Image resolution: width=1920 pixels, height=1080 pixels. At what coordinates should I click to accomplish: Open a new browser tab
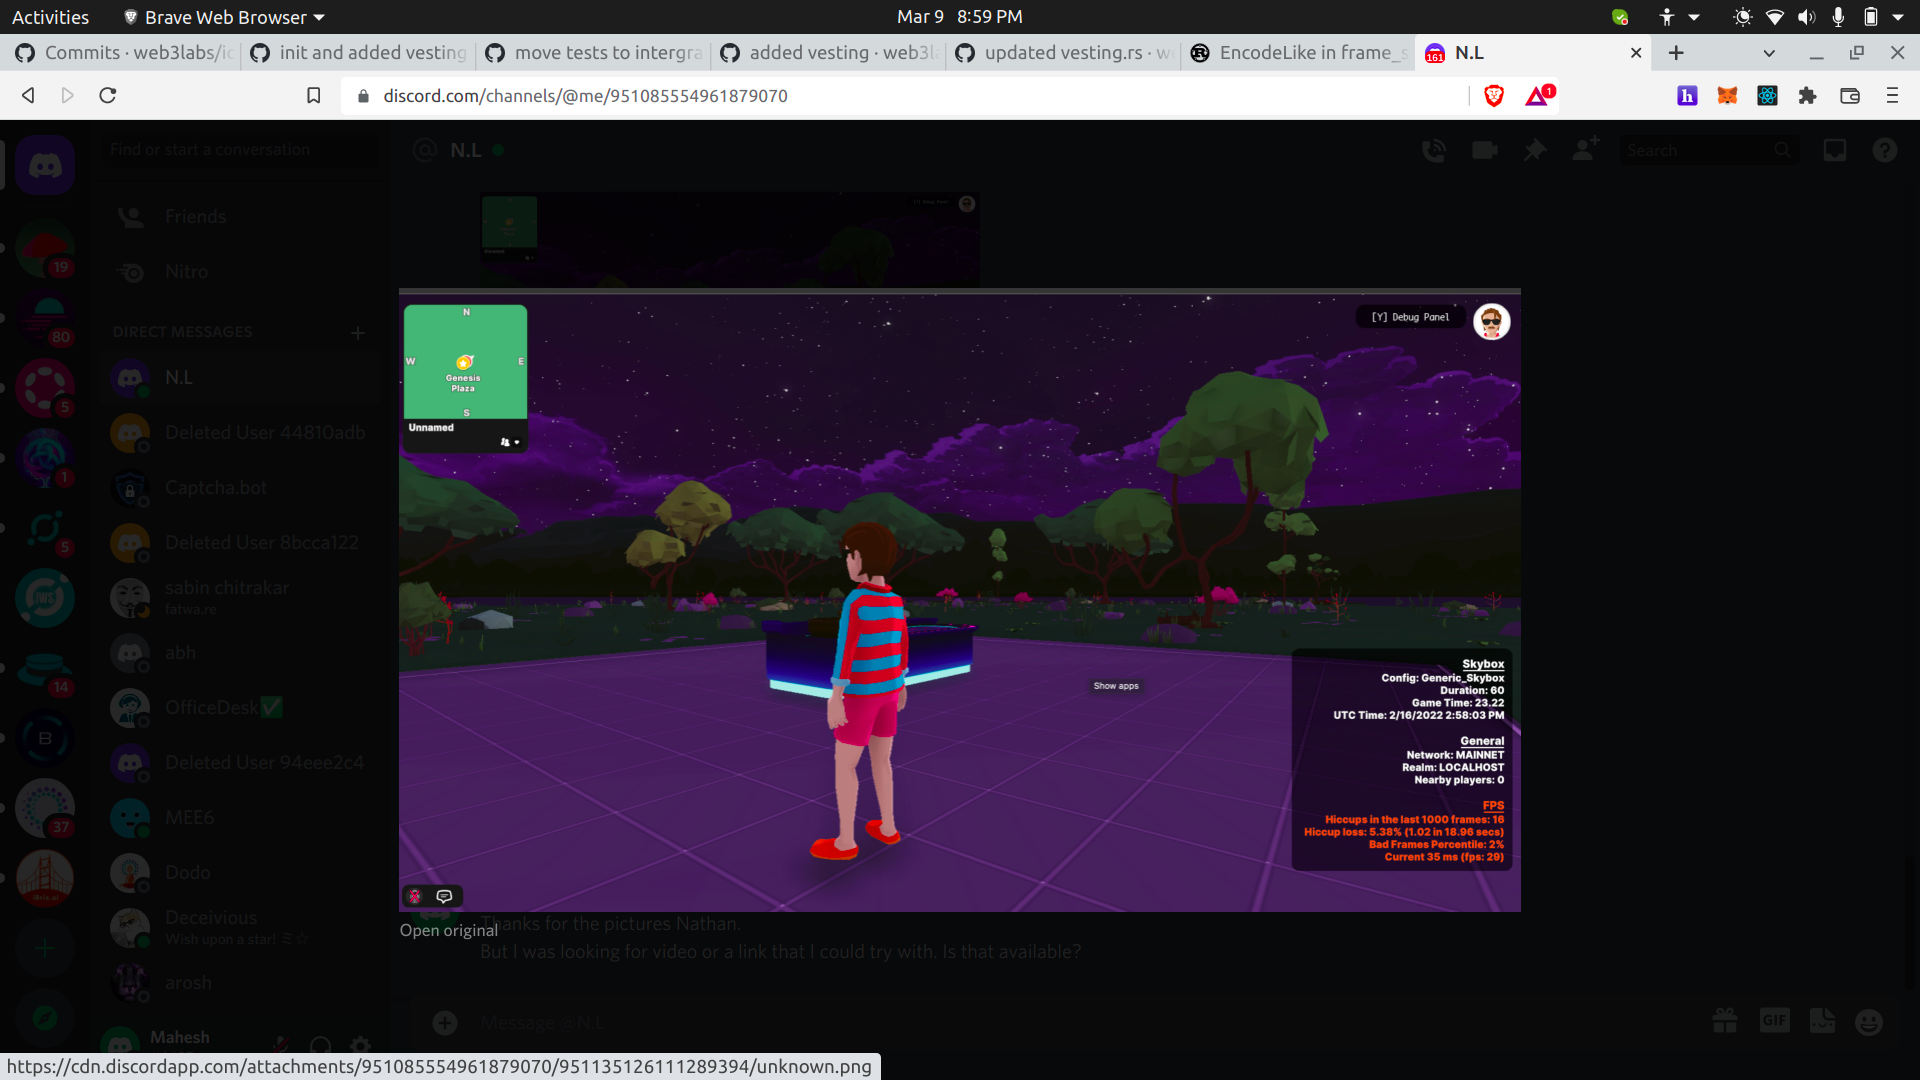(1677, 53)
